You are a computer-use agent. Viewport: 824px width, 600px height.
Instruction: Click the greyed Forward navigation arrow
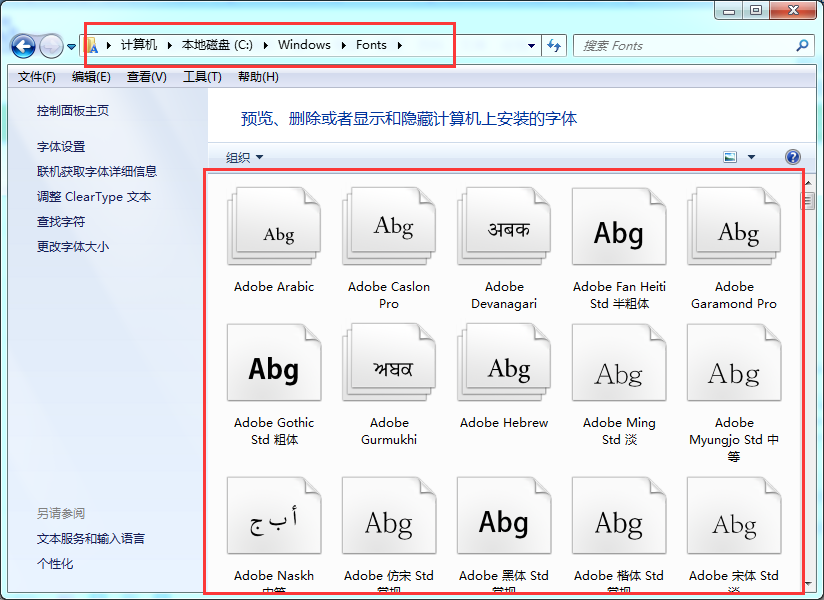pyautogui.click(x=51, y=46)
